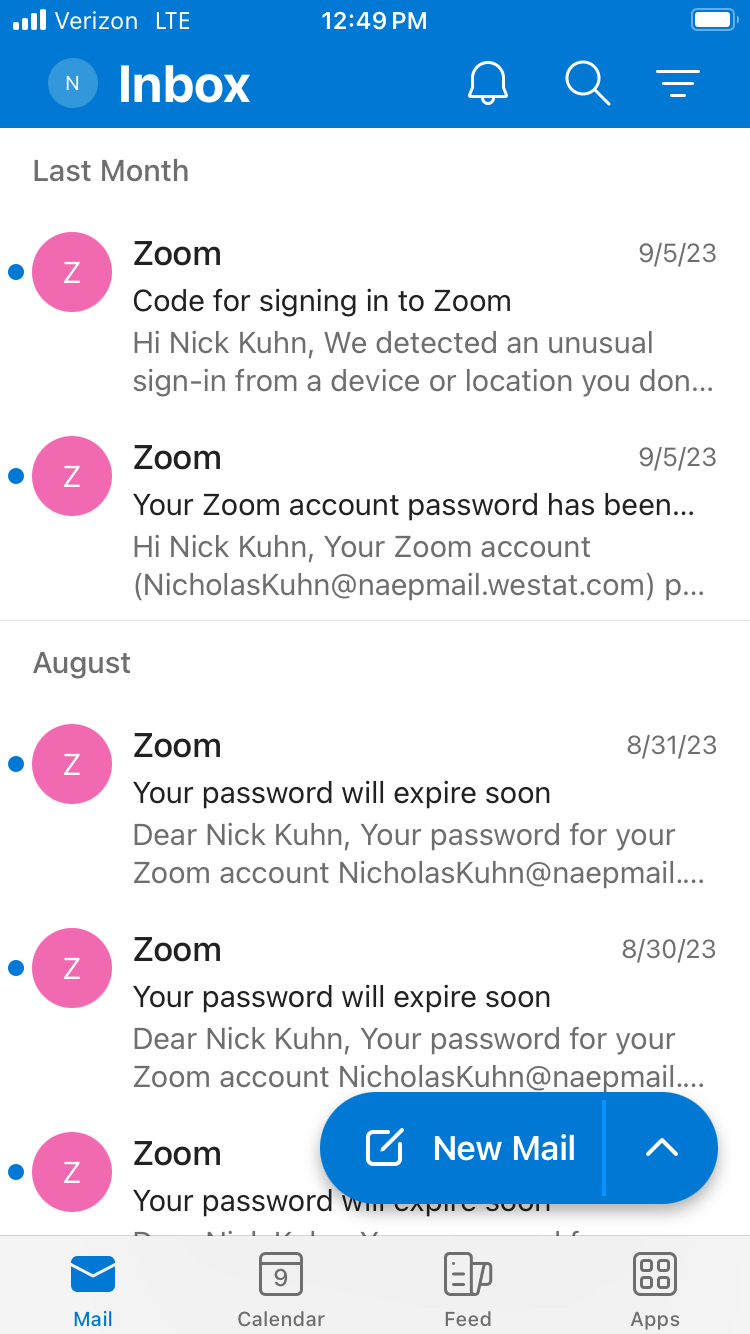
Task: Tap the compose pencil icon in New Mail
Action: point(385,1148)
